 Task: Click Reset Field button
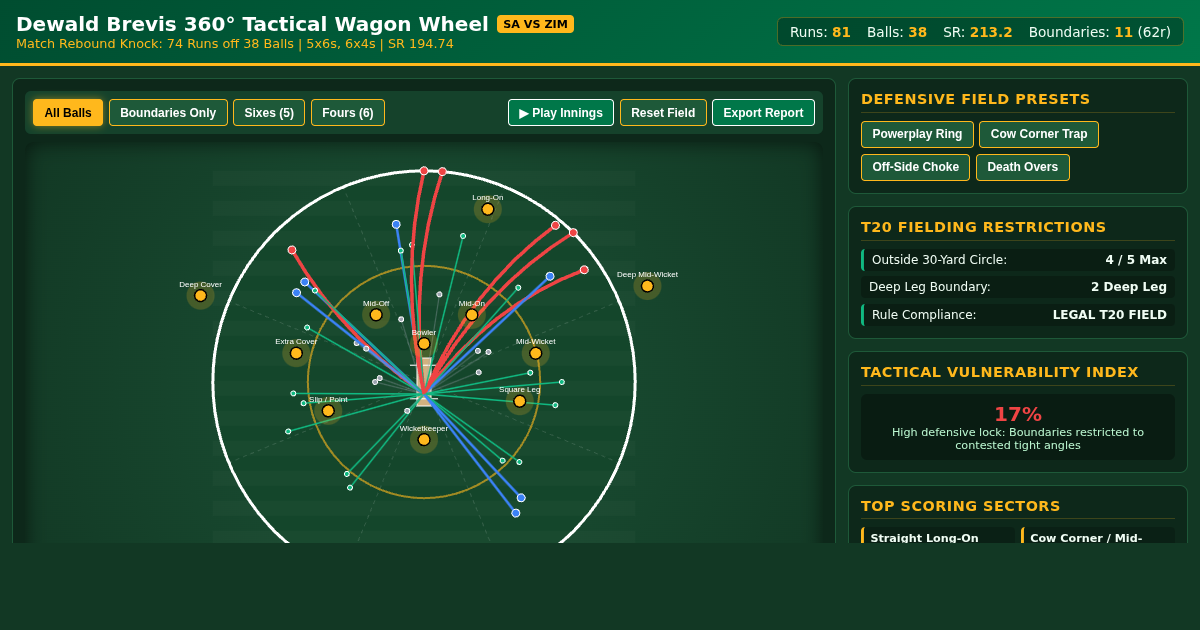[x=663, y=113]
